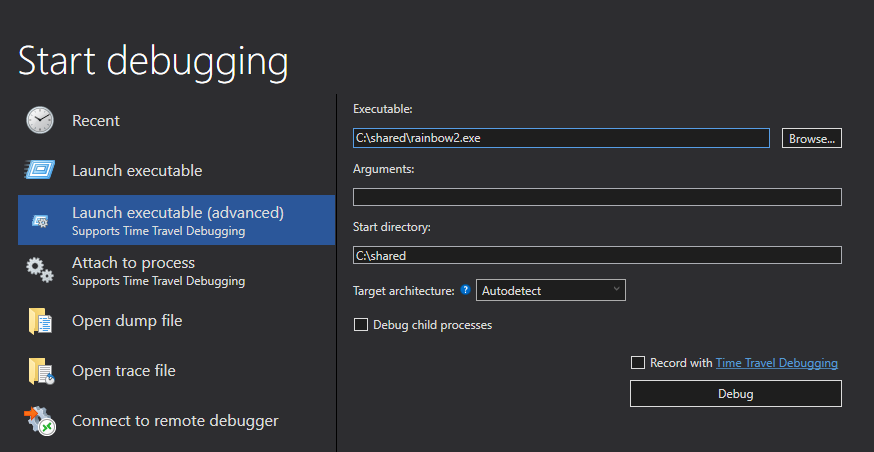Click the Connect to remote debugger icon
The image size is (874, 452).
tap(40, 422)
